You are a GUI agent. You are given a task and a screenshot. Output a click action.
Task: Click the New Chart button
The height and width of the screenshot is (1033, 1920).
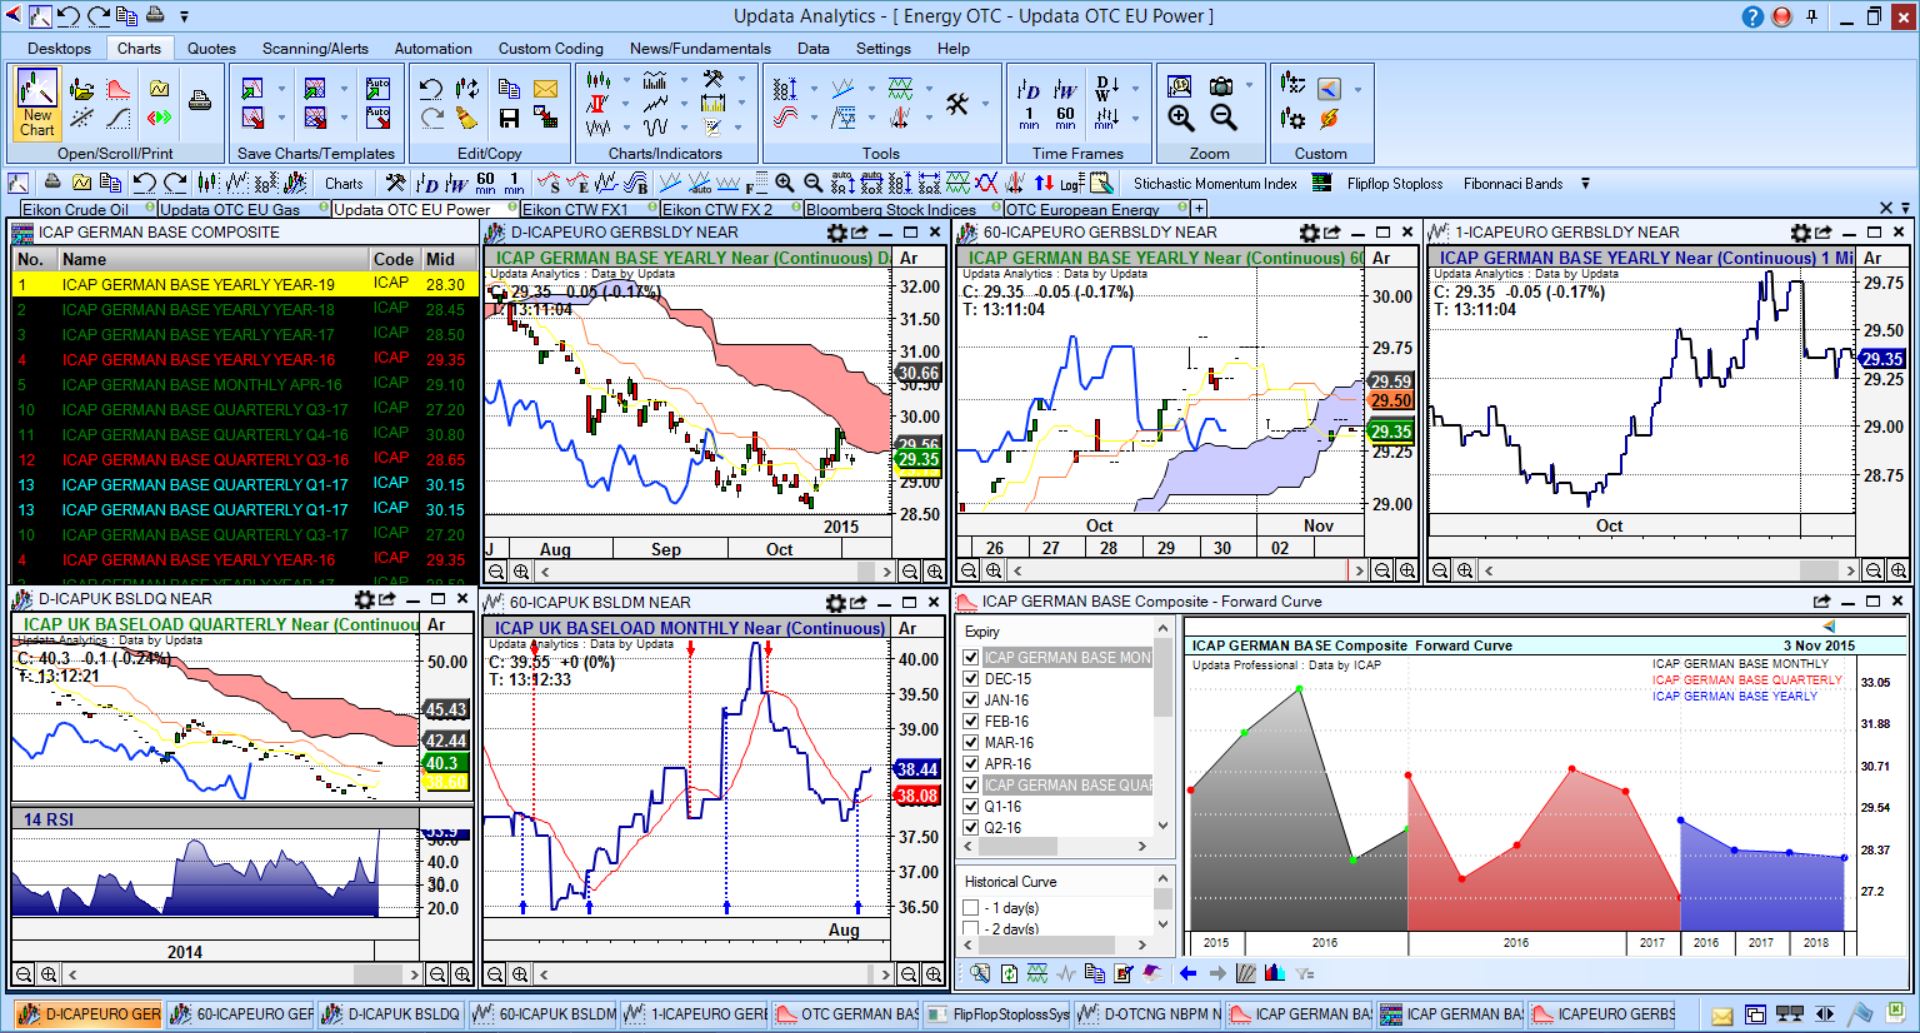pyautogui.click(x=37, y=104)
